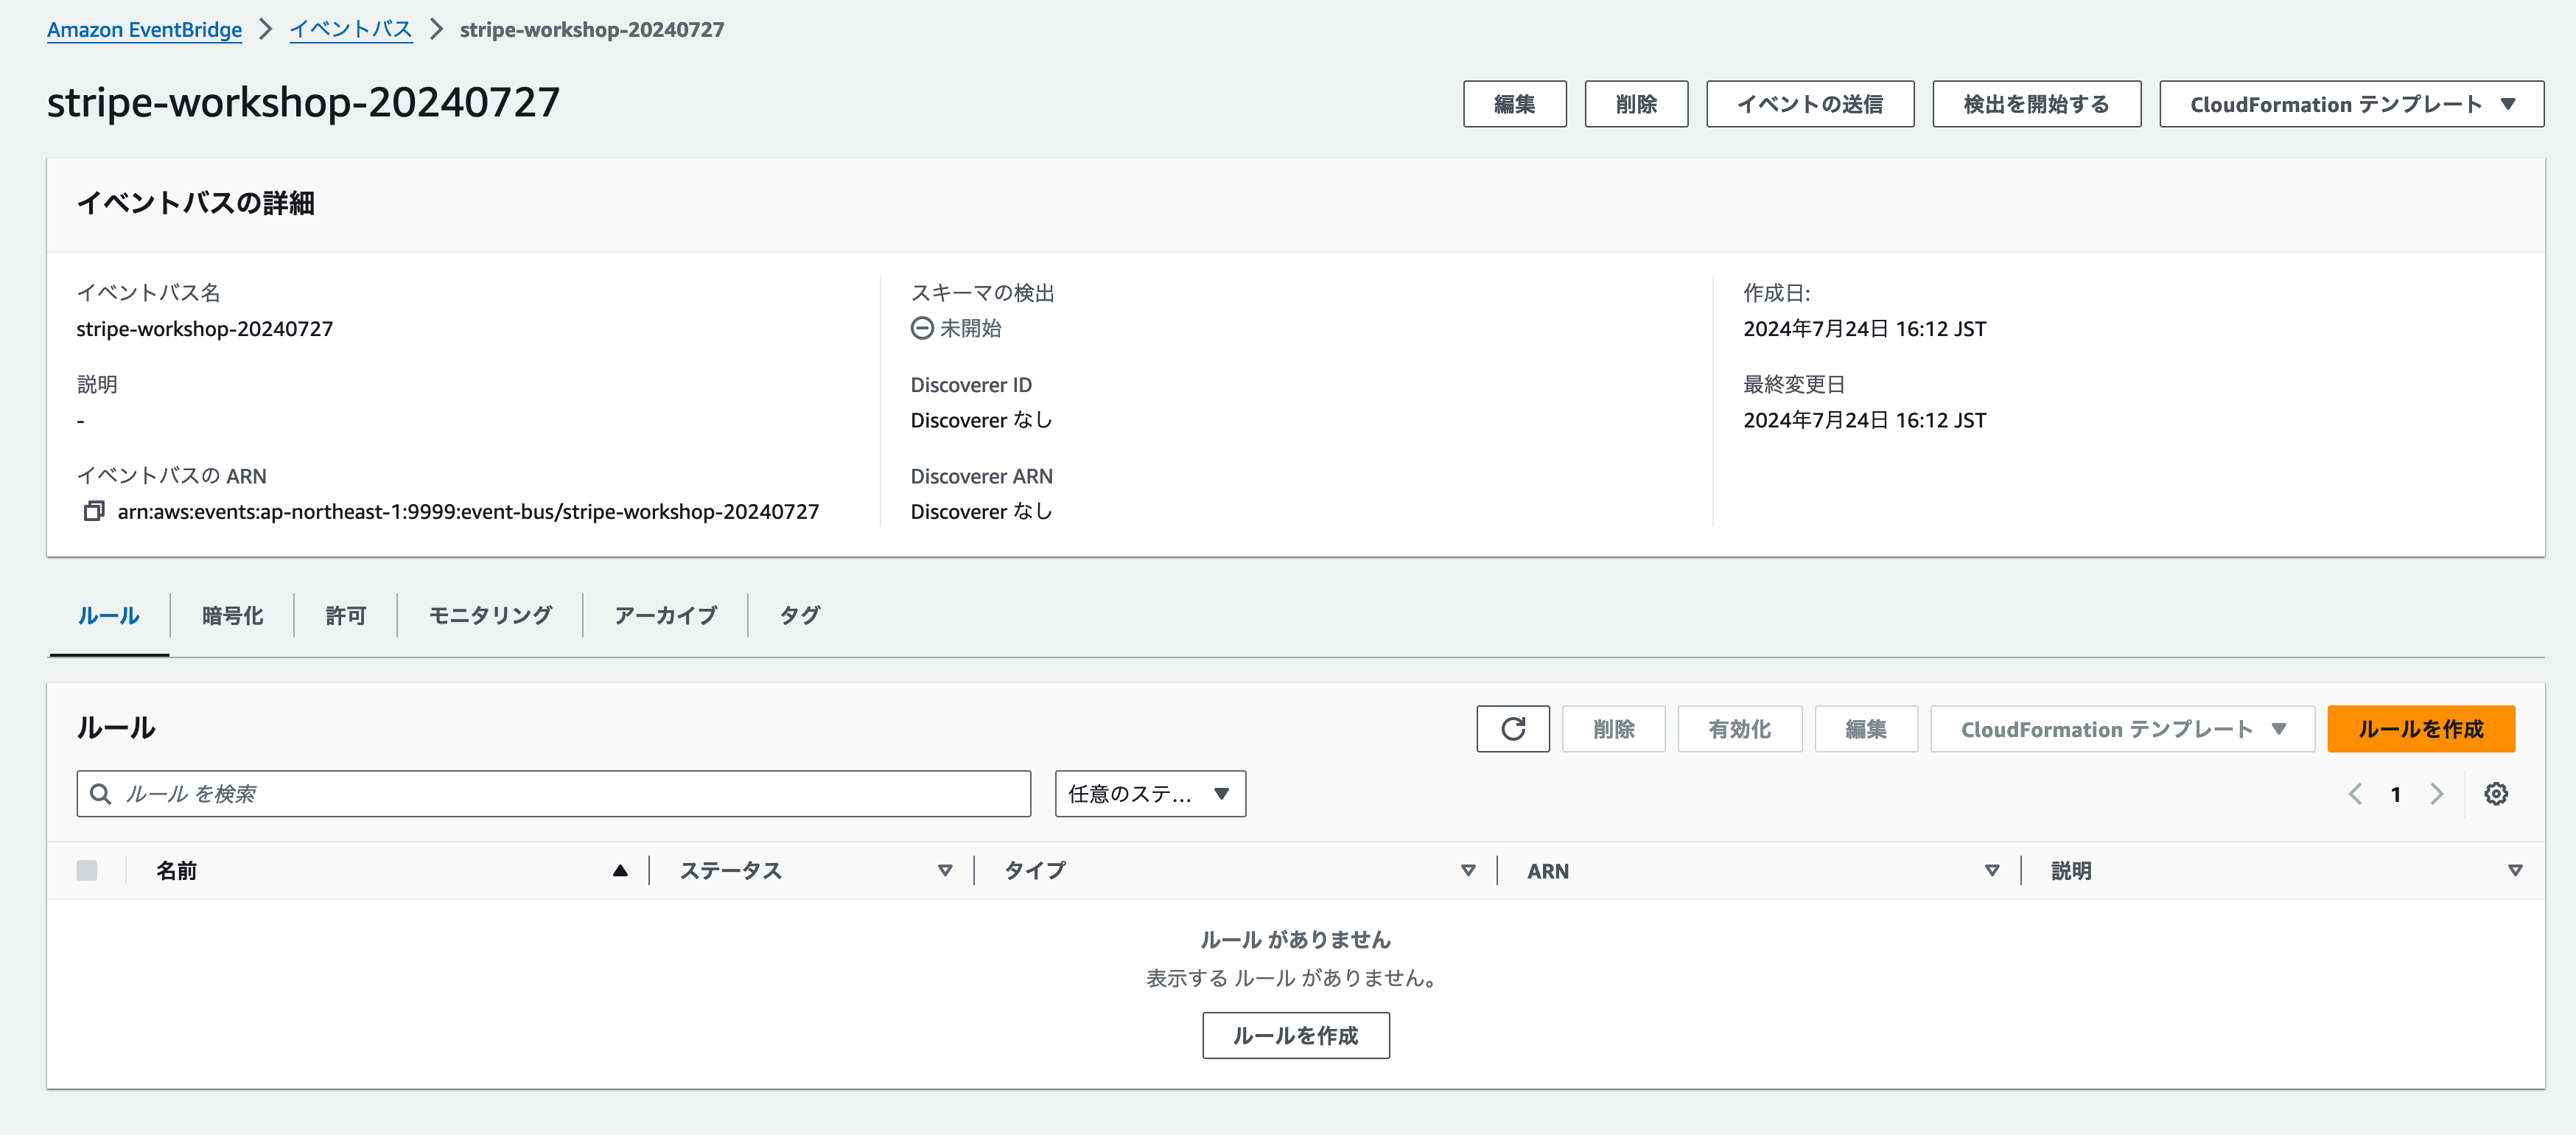2576x1135 pixels.
Task: Go to next page arrow
Action: coord(2436,794)
